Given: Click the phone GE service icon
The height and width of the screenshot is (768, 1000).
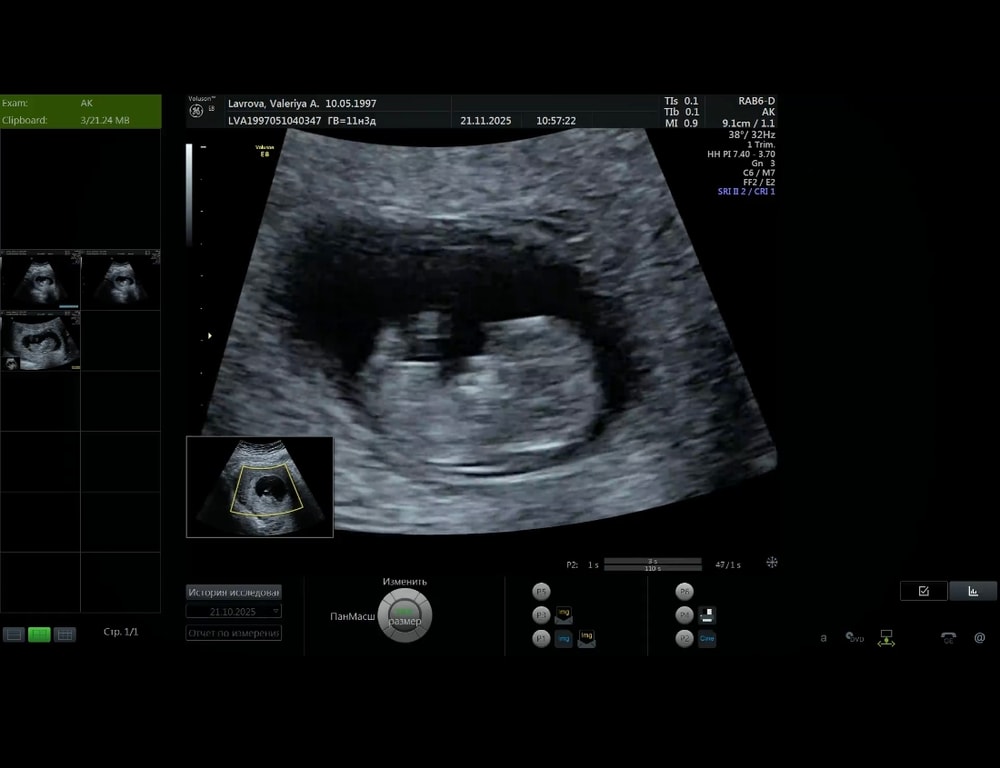Looking at the screenshot, I should point(948,638).
